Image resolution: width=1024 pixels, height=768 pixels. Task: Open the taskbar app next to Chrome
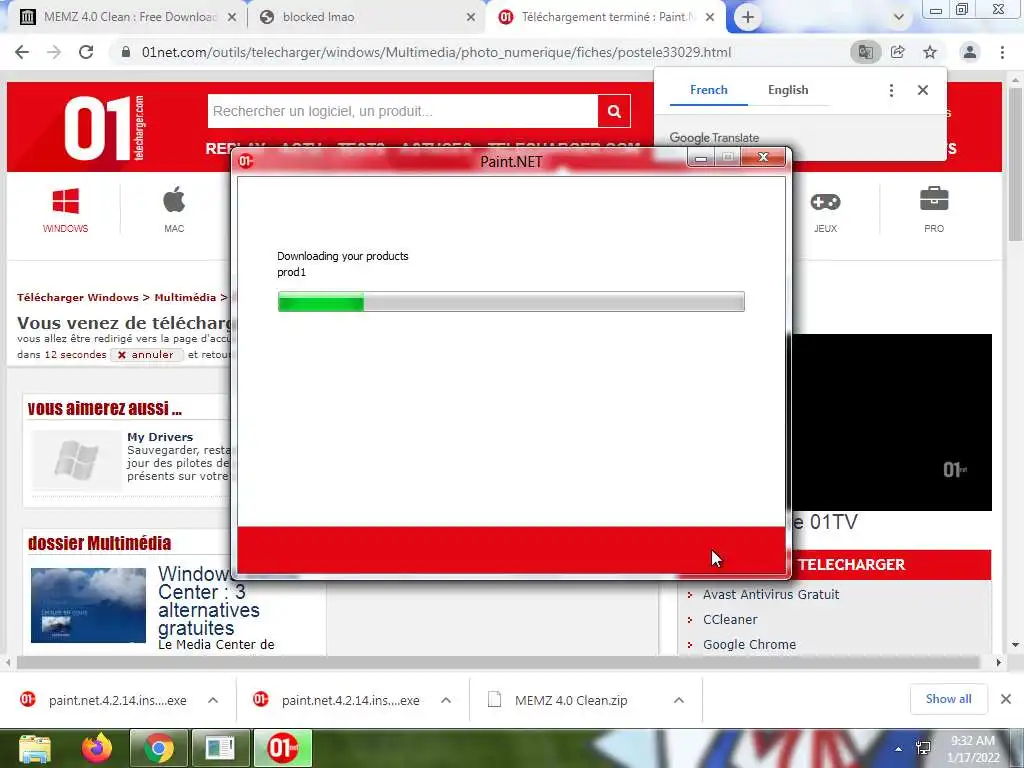pos(220,748)
